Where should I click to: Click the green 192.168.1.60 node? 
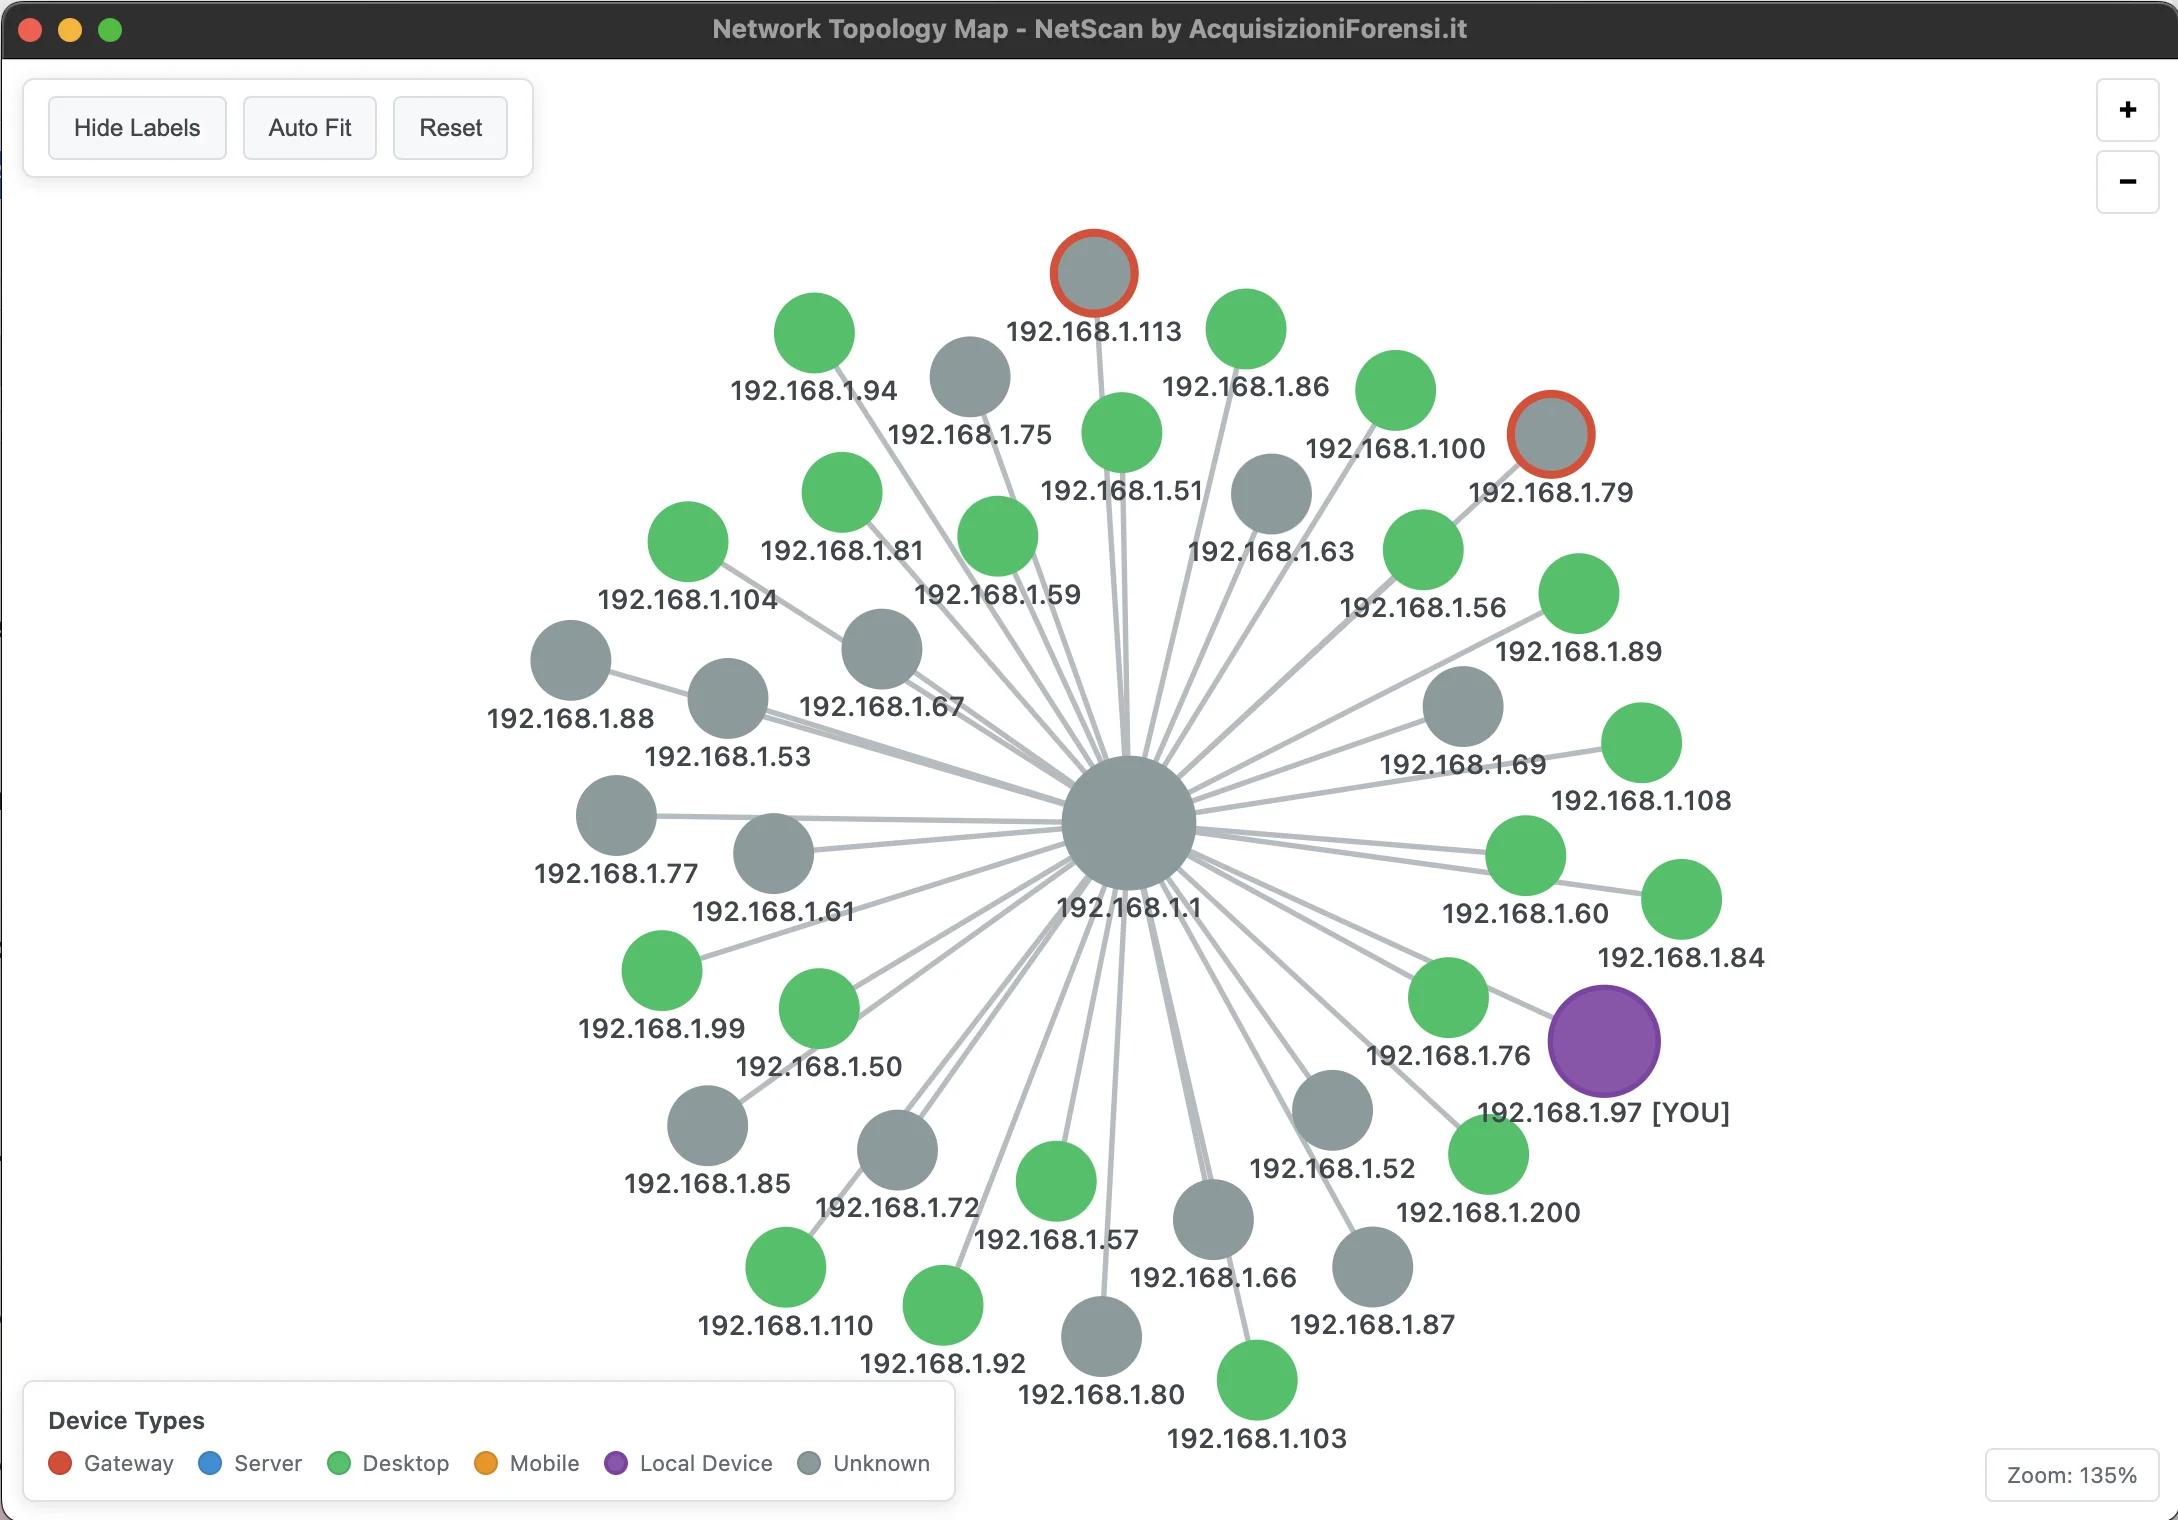coord(1526,856)
